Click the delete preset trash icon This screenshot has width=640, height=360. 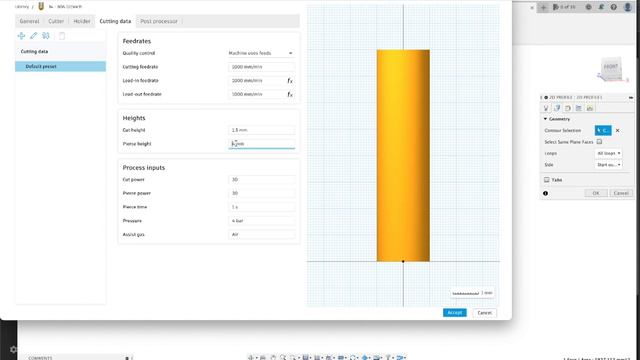[x=62, y=36]
